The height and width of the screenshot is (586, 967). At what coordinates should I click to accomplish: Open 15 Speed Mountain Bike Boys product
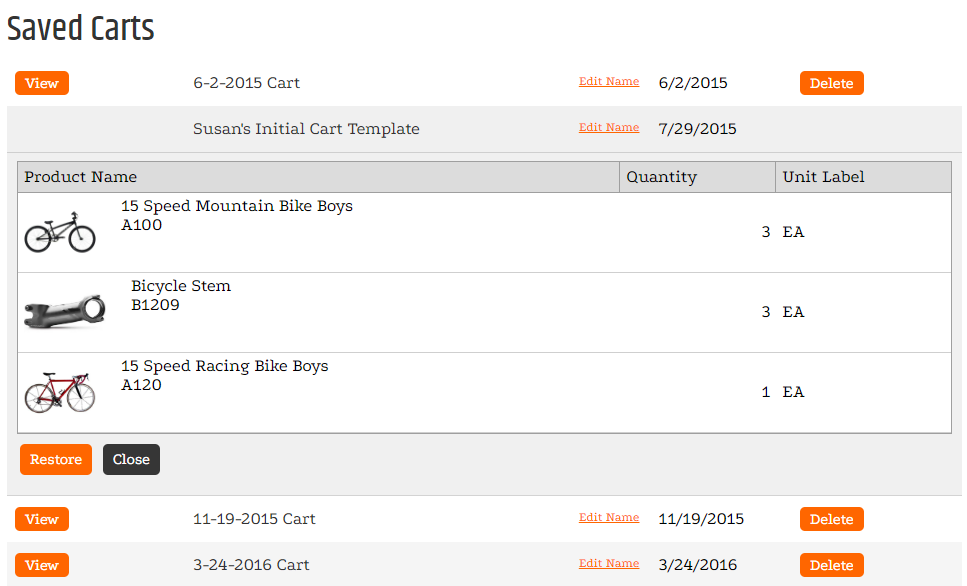tap(237, 206)
